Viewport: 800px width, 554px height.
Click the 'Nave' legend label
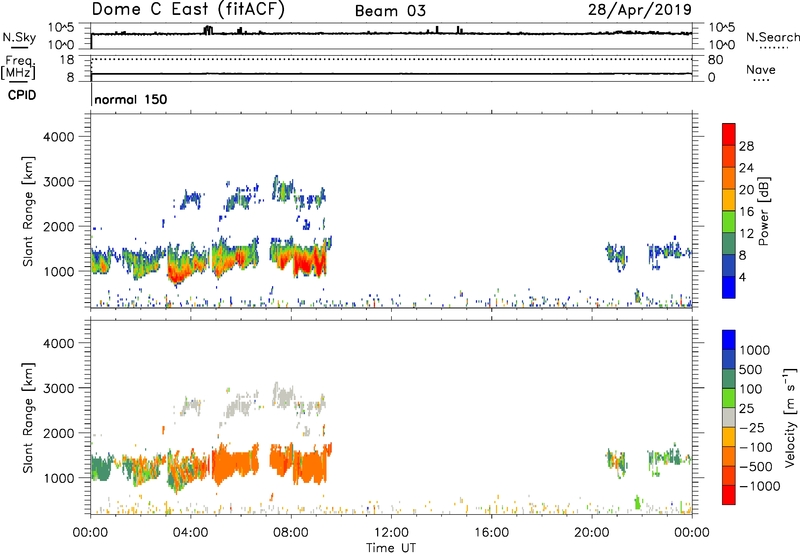[761, 70]
